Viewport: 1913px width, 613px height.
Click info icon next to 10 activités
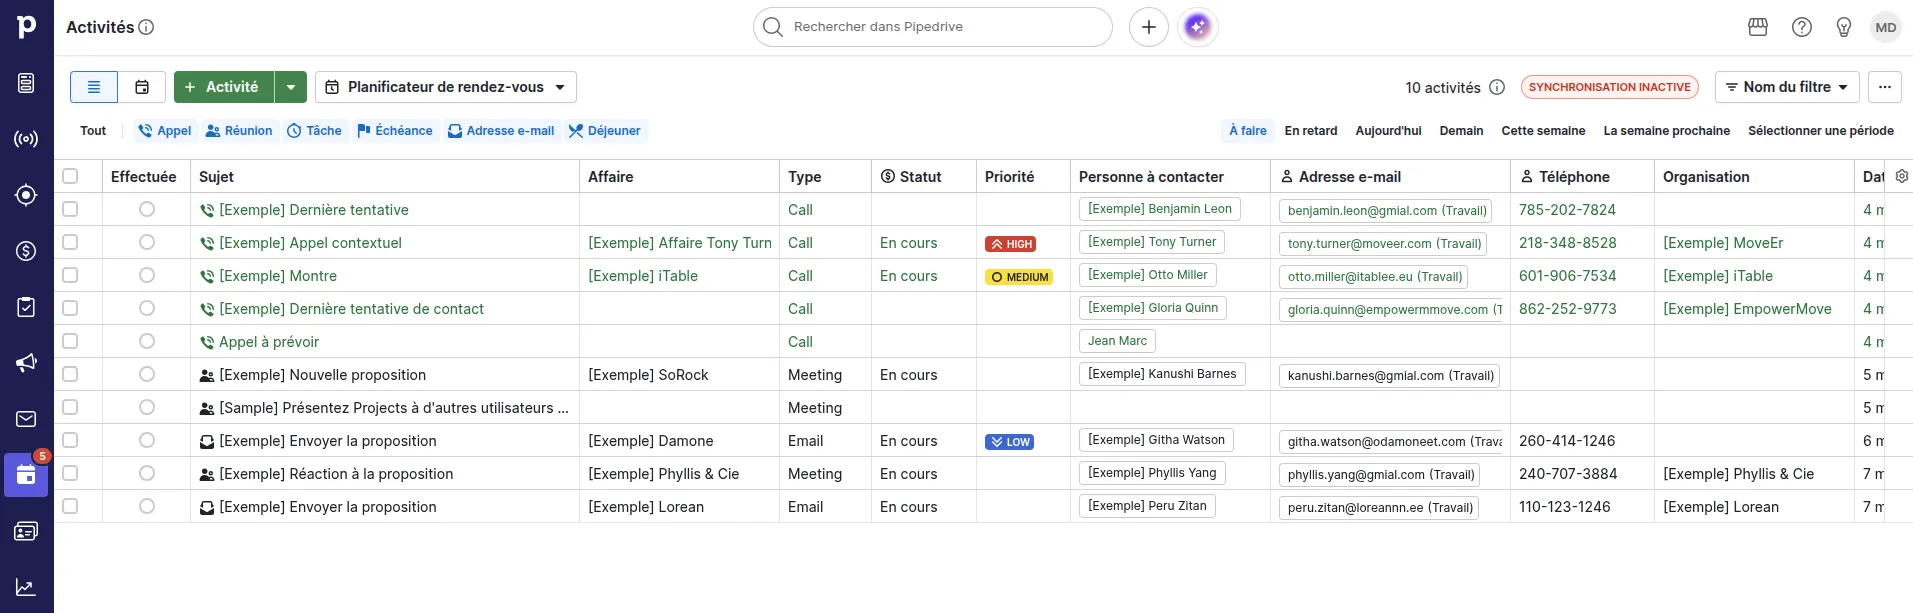click(1497, 87)
